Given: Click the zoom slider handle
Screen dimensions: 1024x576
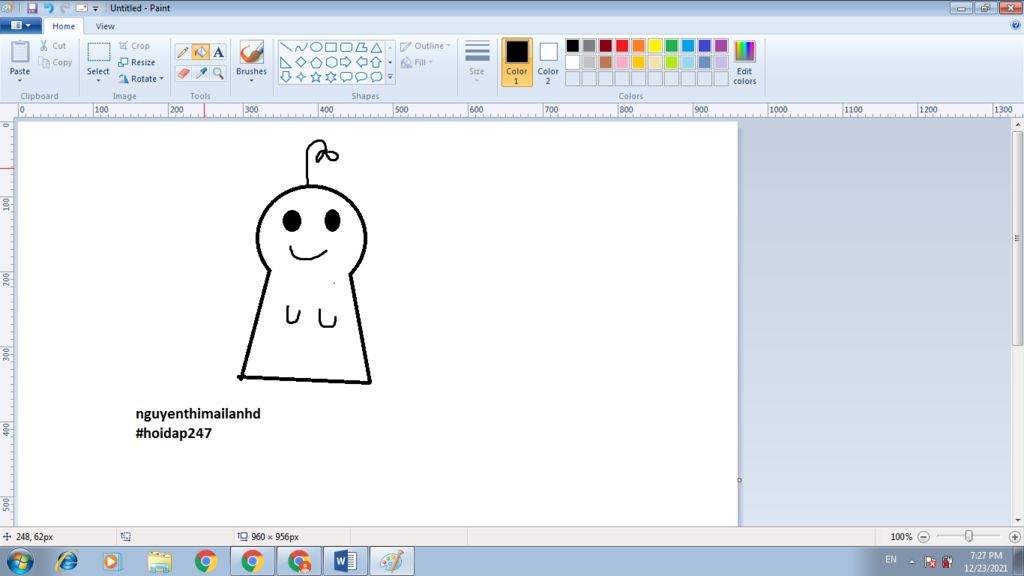Looking at the screenshot, I should point(969,536).
